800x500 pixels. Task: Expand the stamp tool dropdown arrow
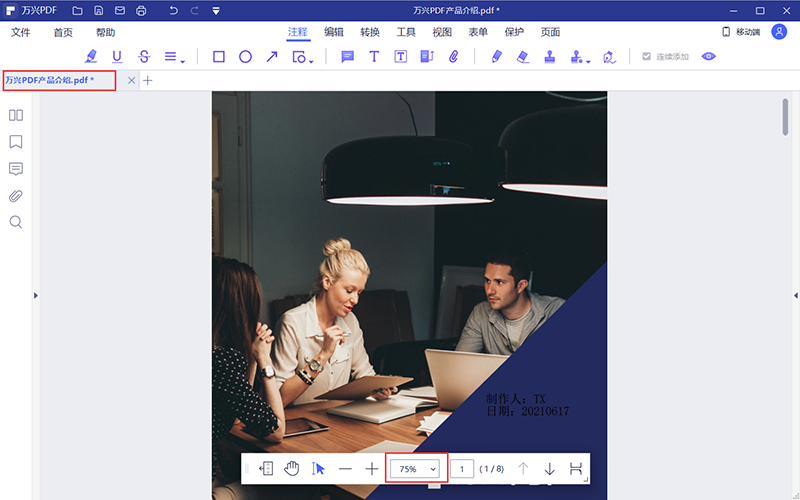pos(588,61)
